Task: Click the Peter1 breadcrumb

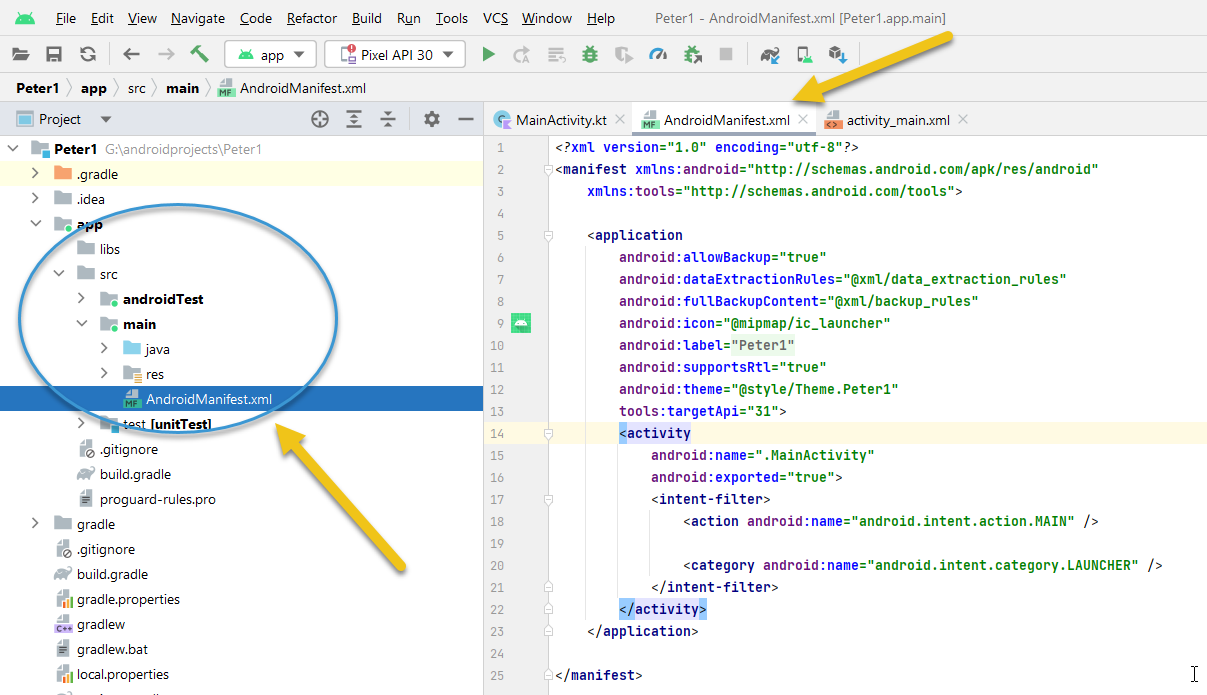Action: pos(37,88)
